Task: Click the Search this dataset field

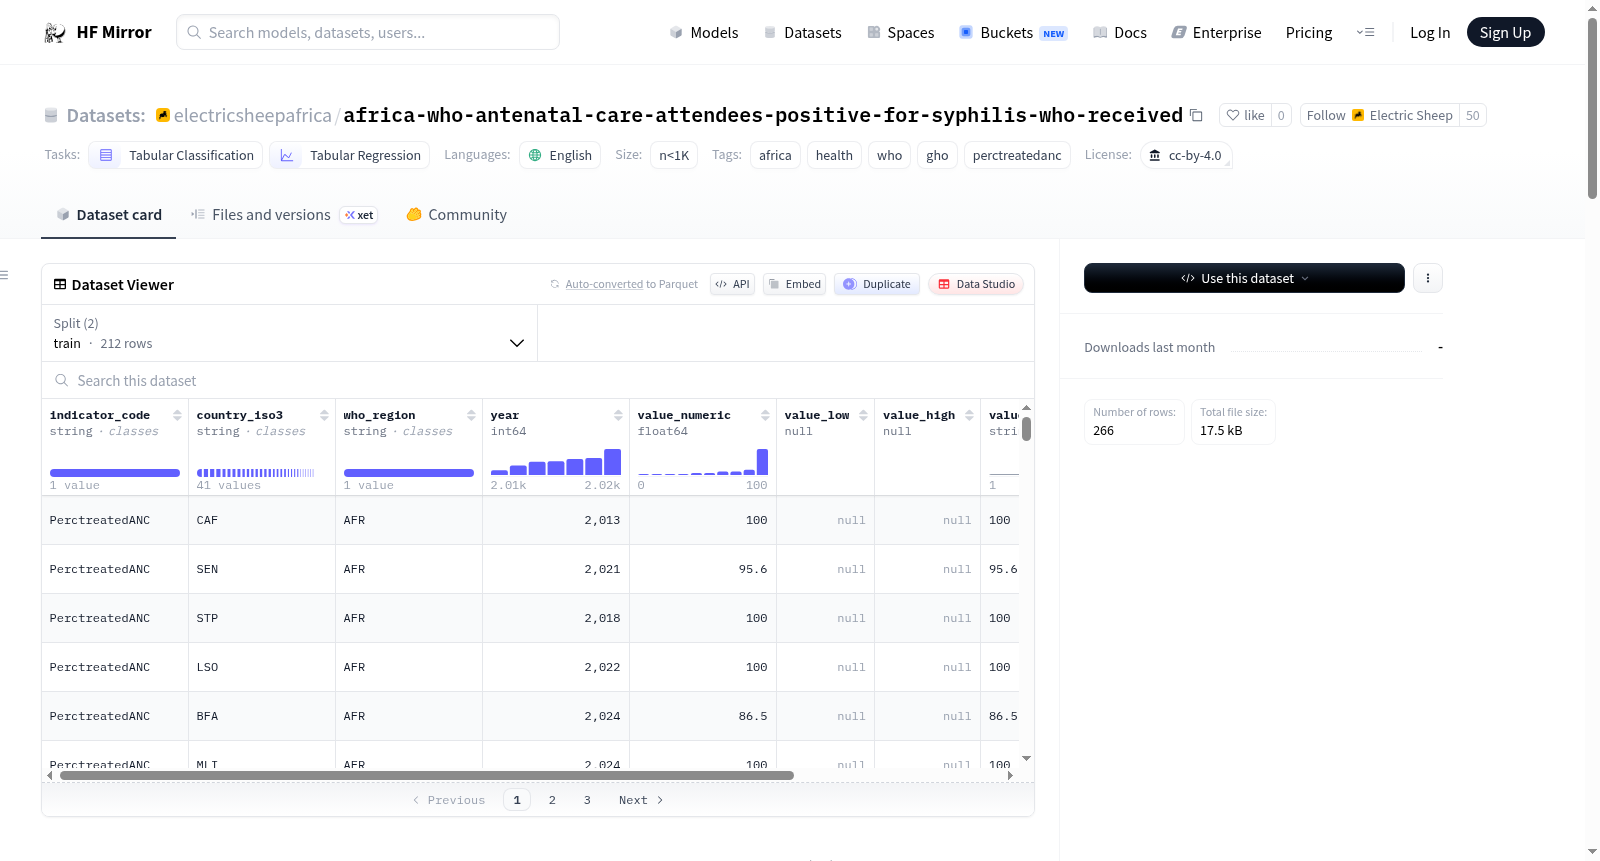Action: pos(538,381)
